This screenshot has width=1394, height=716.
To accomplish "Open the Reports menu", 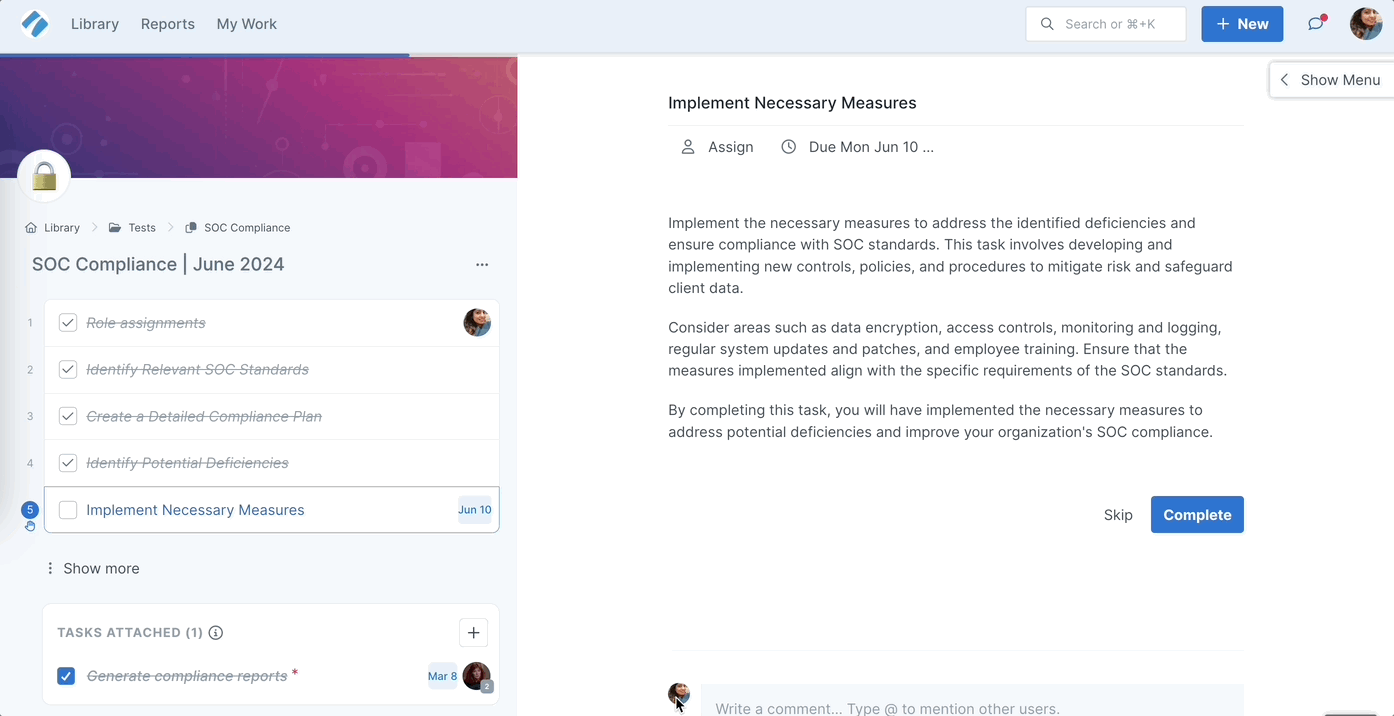I will click(x=168, y=24).
